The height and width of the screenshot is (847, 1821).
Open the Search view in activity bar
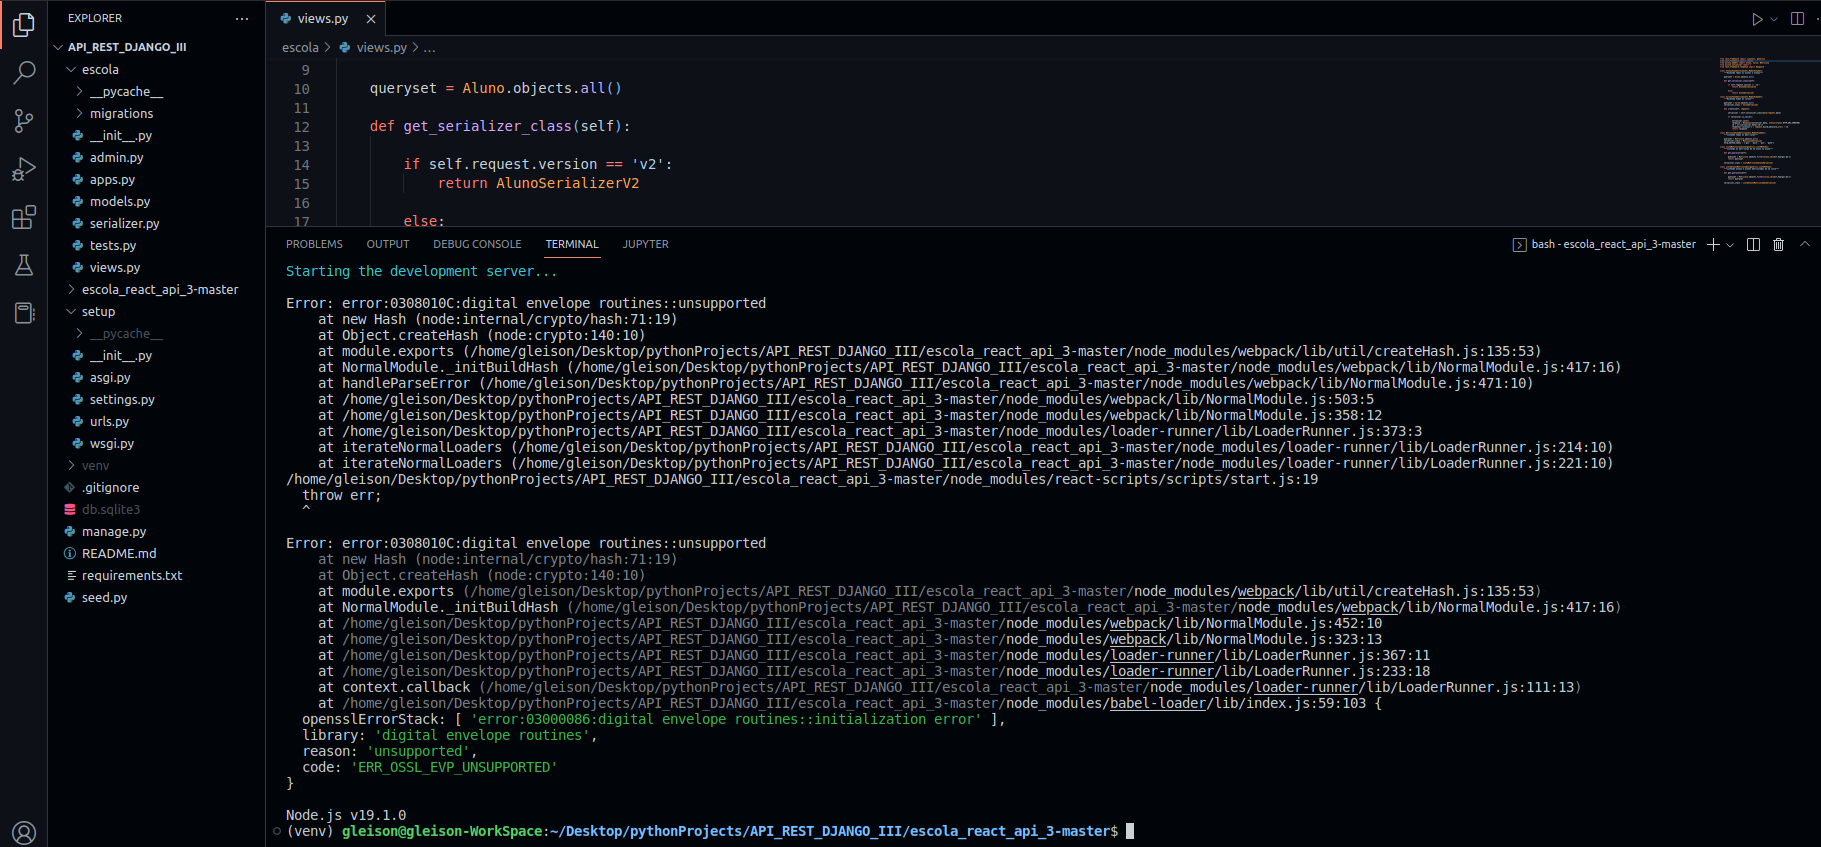tap(24, 72)
